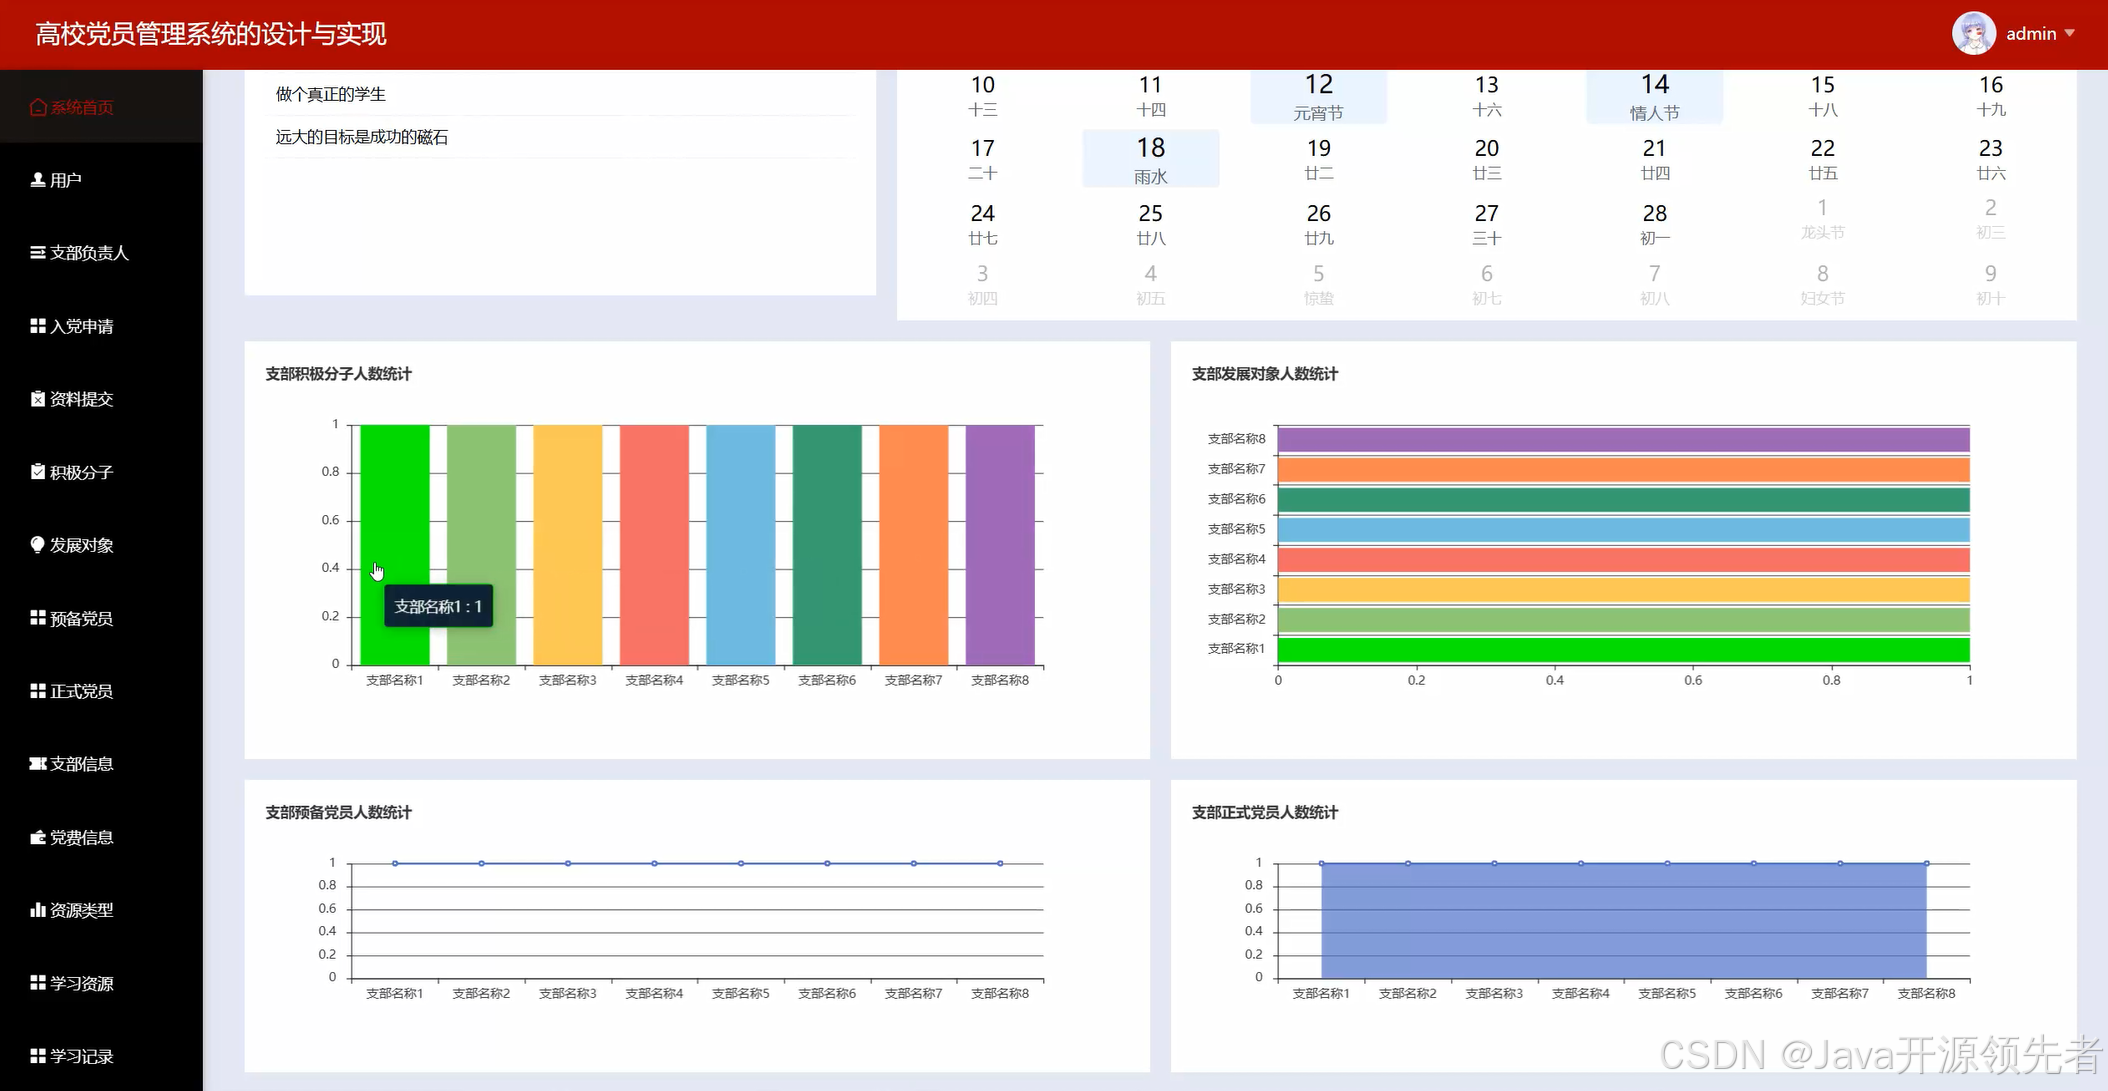
Task: Open the 正式党员 menu item
Action: [x=81, y=691]
